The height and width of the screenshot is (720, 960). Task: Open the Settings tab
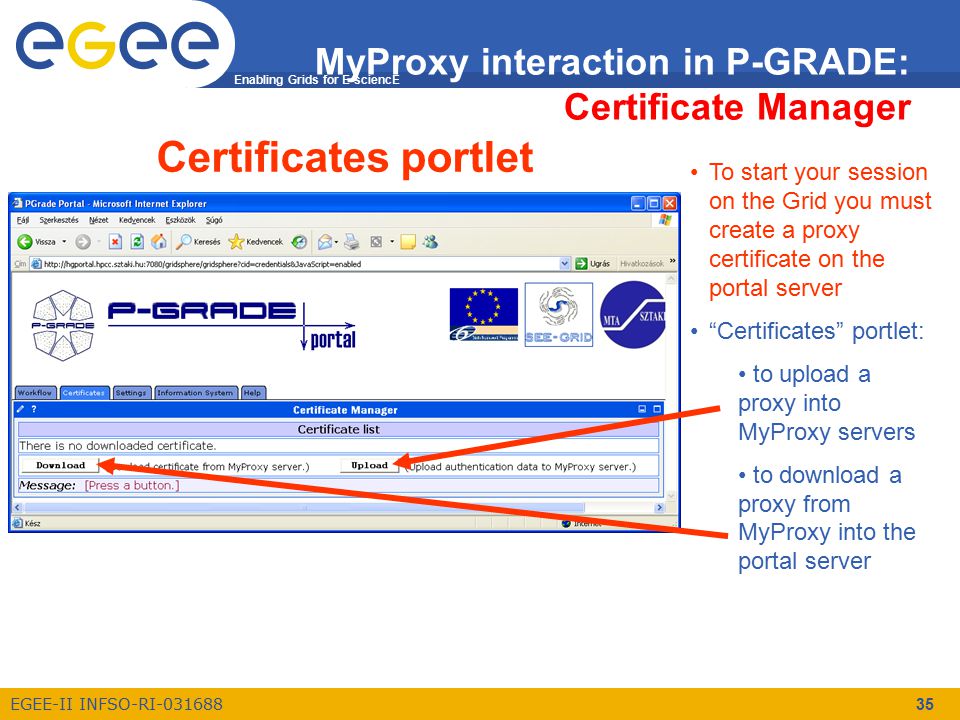click(131, 393)
